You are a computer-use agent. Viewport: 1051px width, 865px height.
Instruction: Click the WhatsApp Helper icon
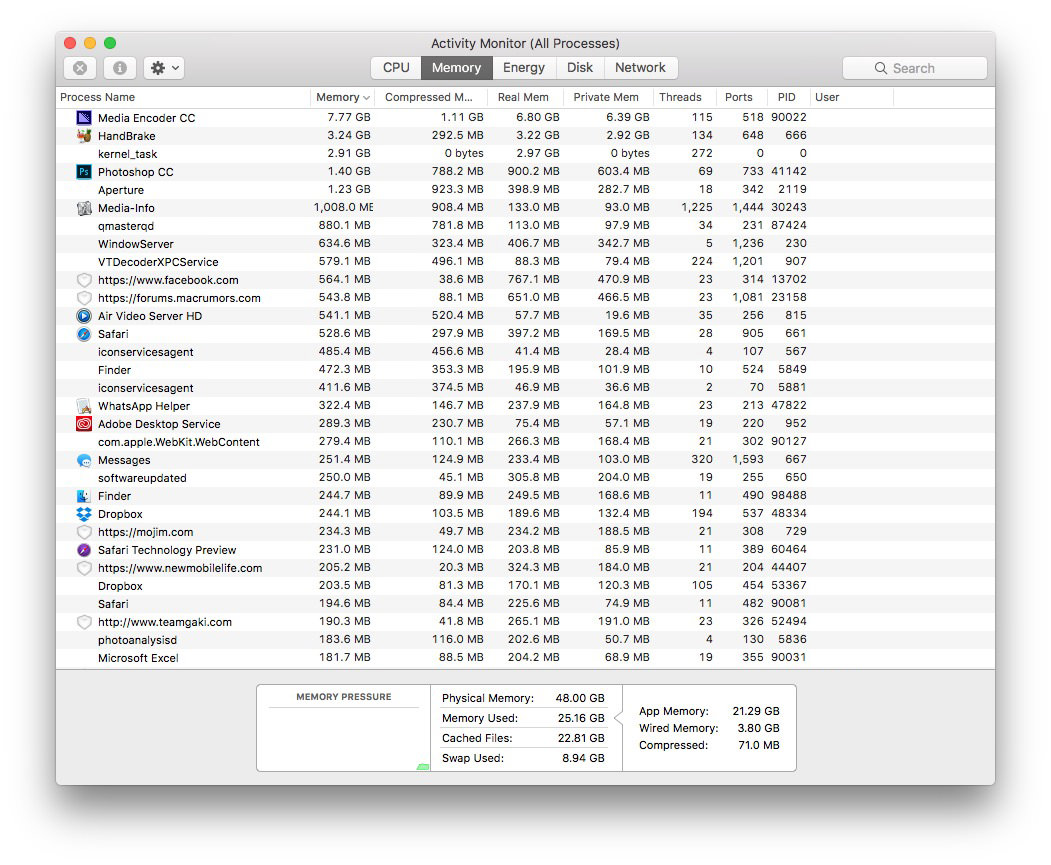coord(84,406)
